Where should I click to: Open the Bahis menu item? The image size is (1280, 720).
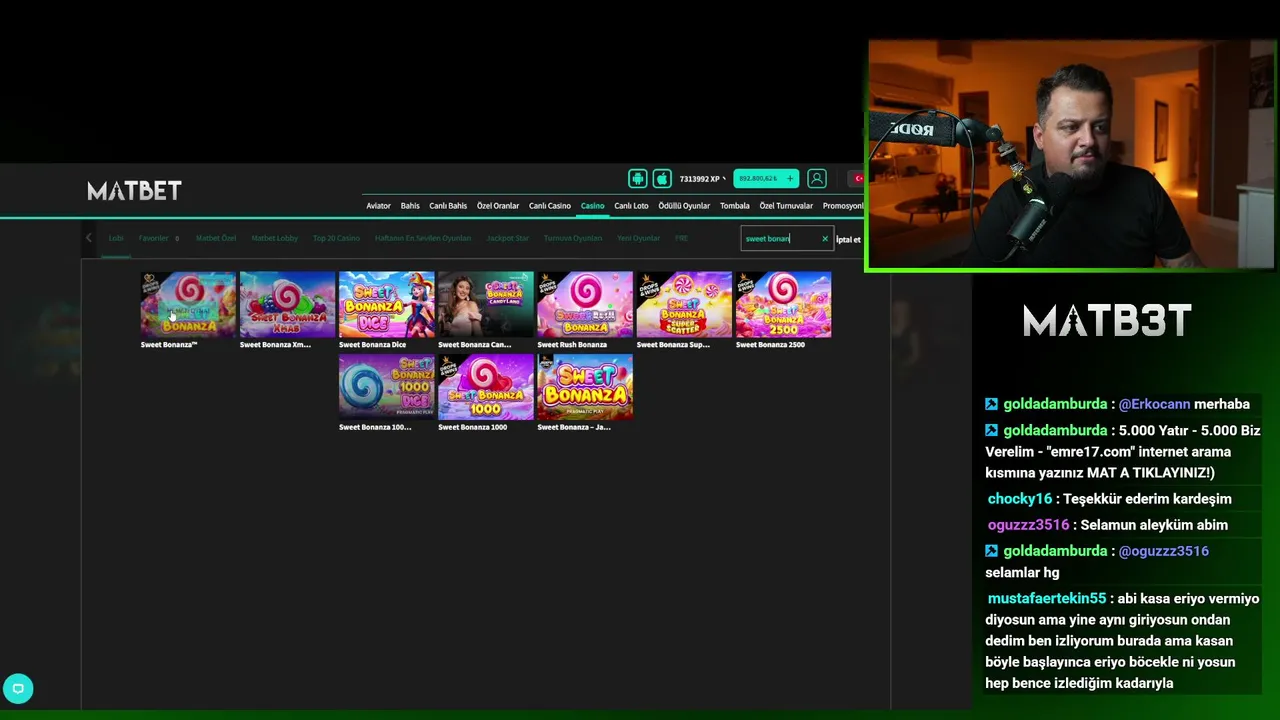click(x=410, y=206)
